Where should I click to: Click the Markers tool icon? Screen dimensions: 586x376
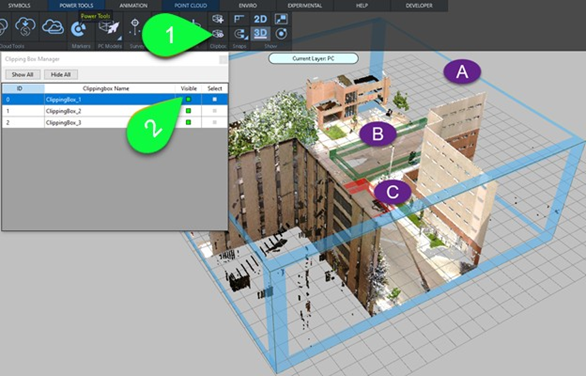79,29
